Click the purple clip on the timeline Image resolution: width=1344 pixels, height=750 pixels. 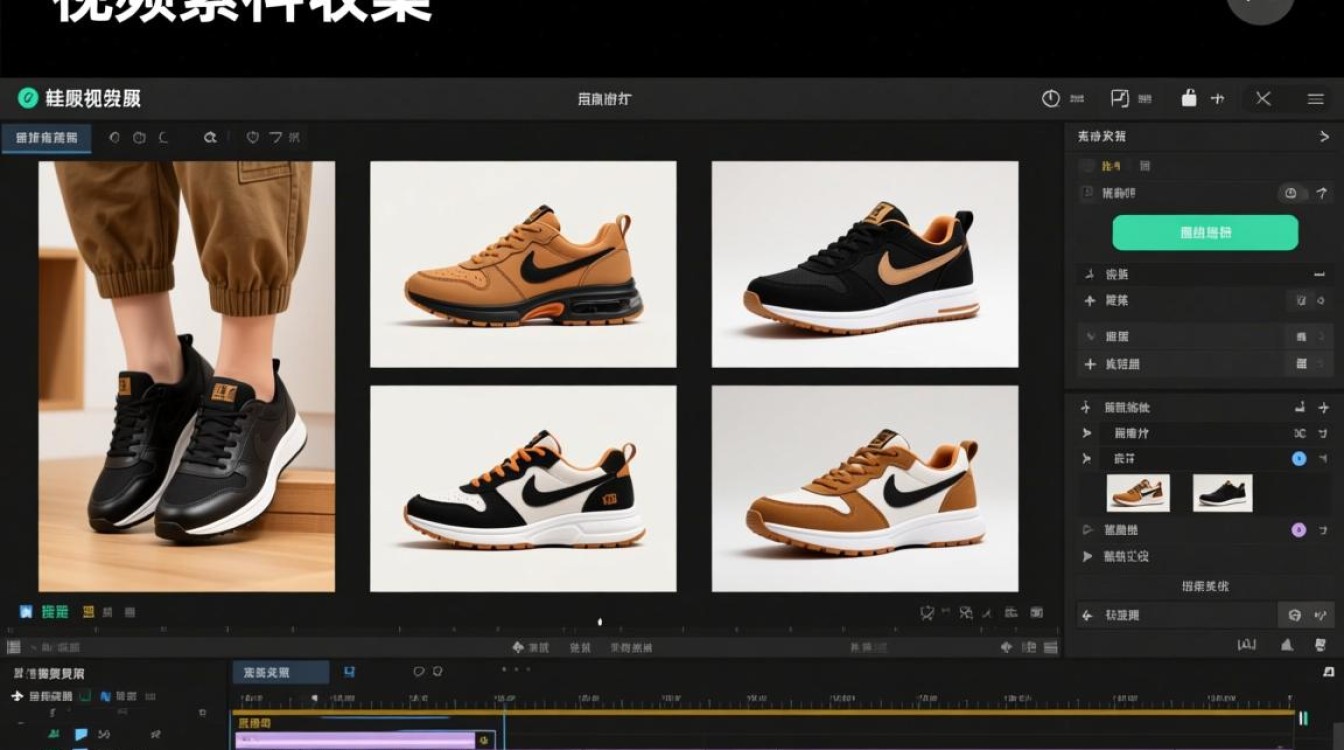click(x=355, y=741)
